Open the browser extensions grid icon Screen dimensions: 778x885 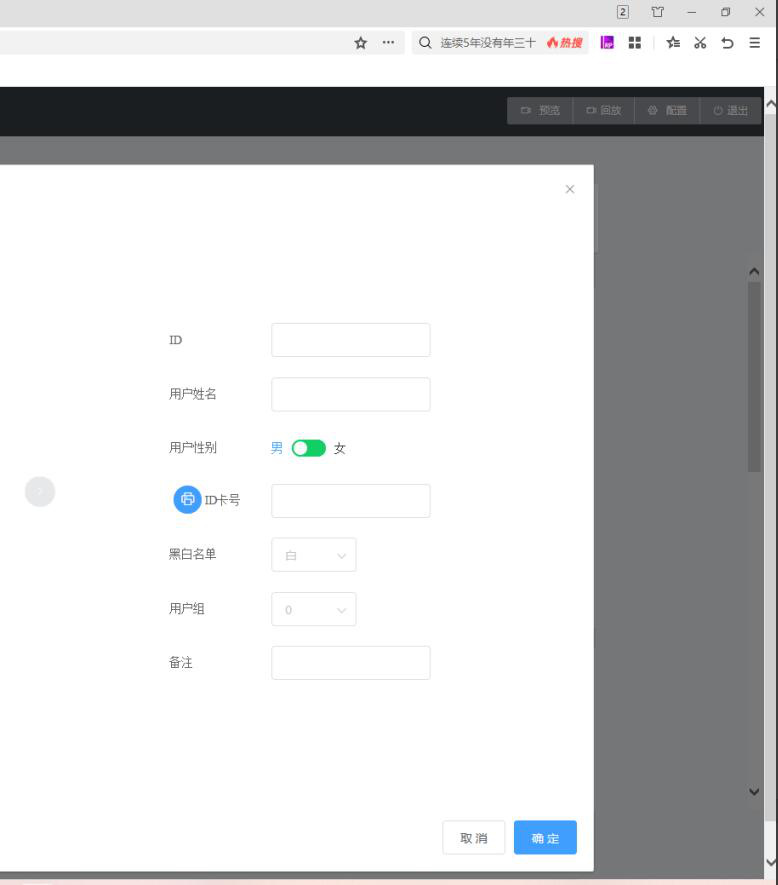coord(634,43)
